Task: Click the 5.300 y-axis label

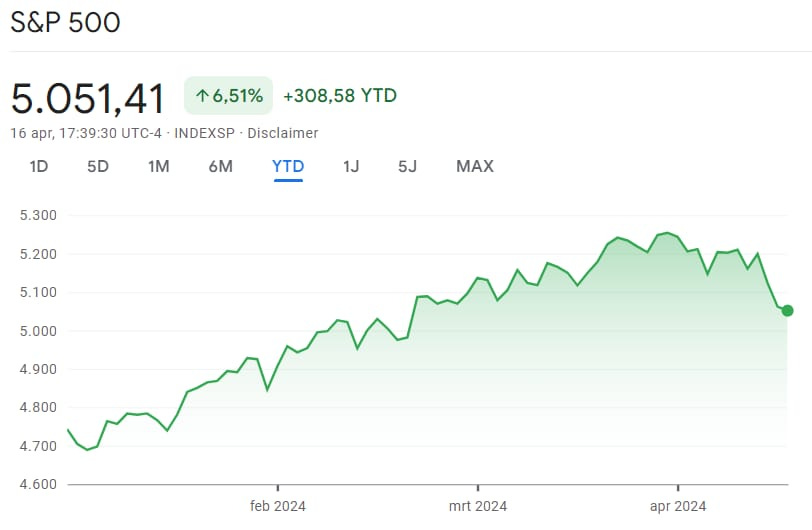Action: [x=38, y=216]
